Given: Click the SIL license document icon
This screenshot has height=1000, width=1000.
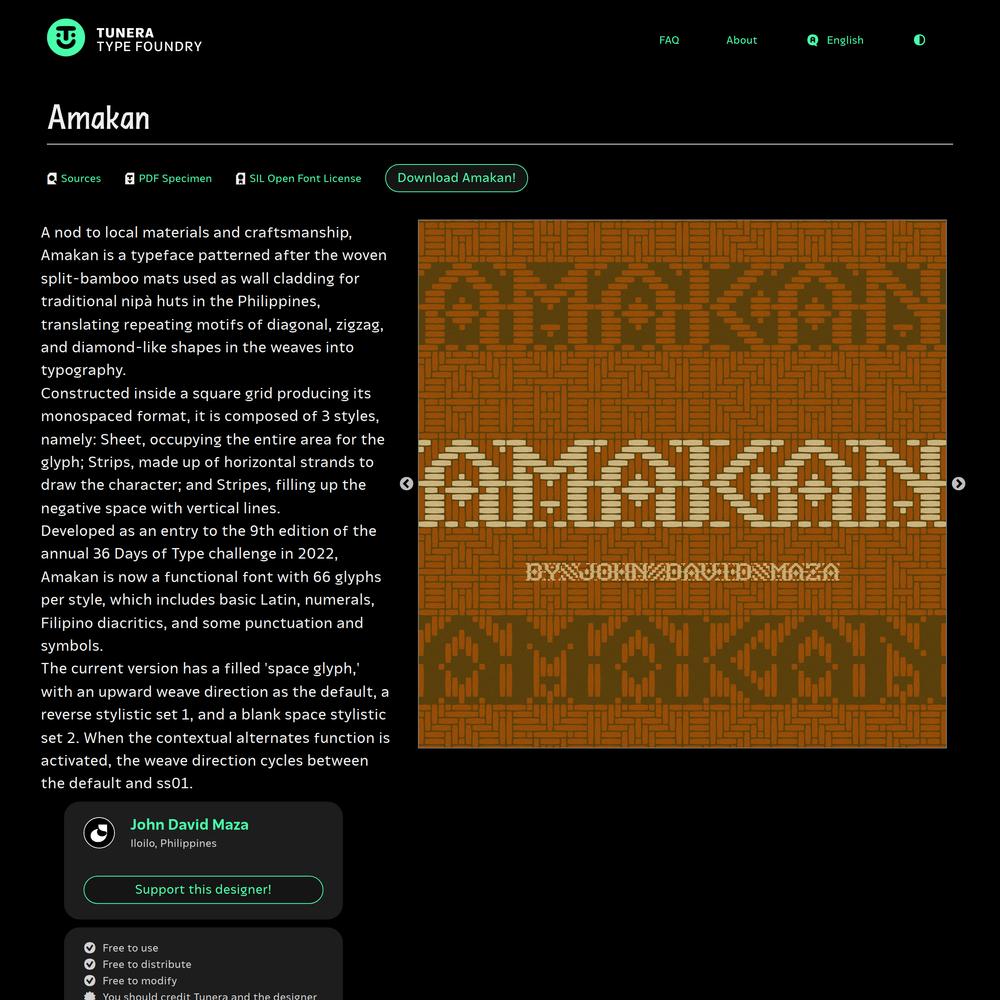Looking at the screenshot, I should [x=240, y=179].
